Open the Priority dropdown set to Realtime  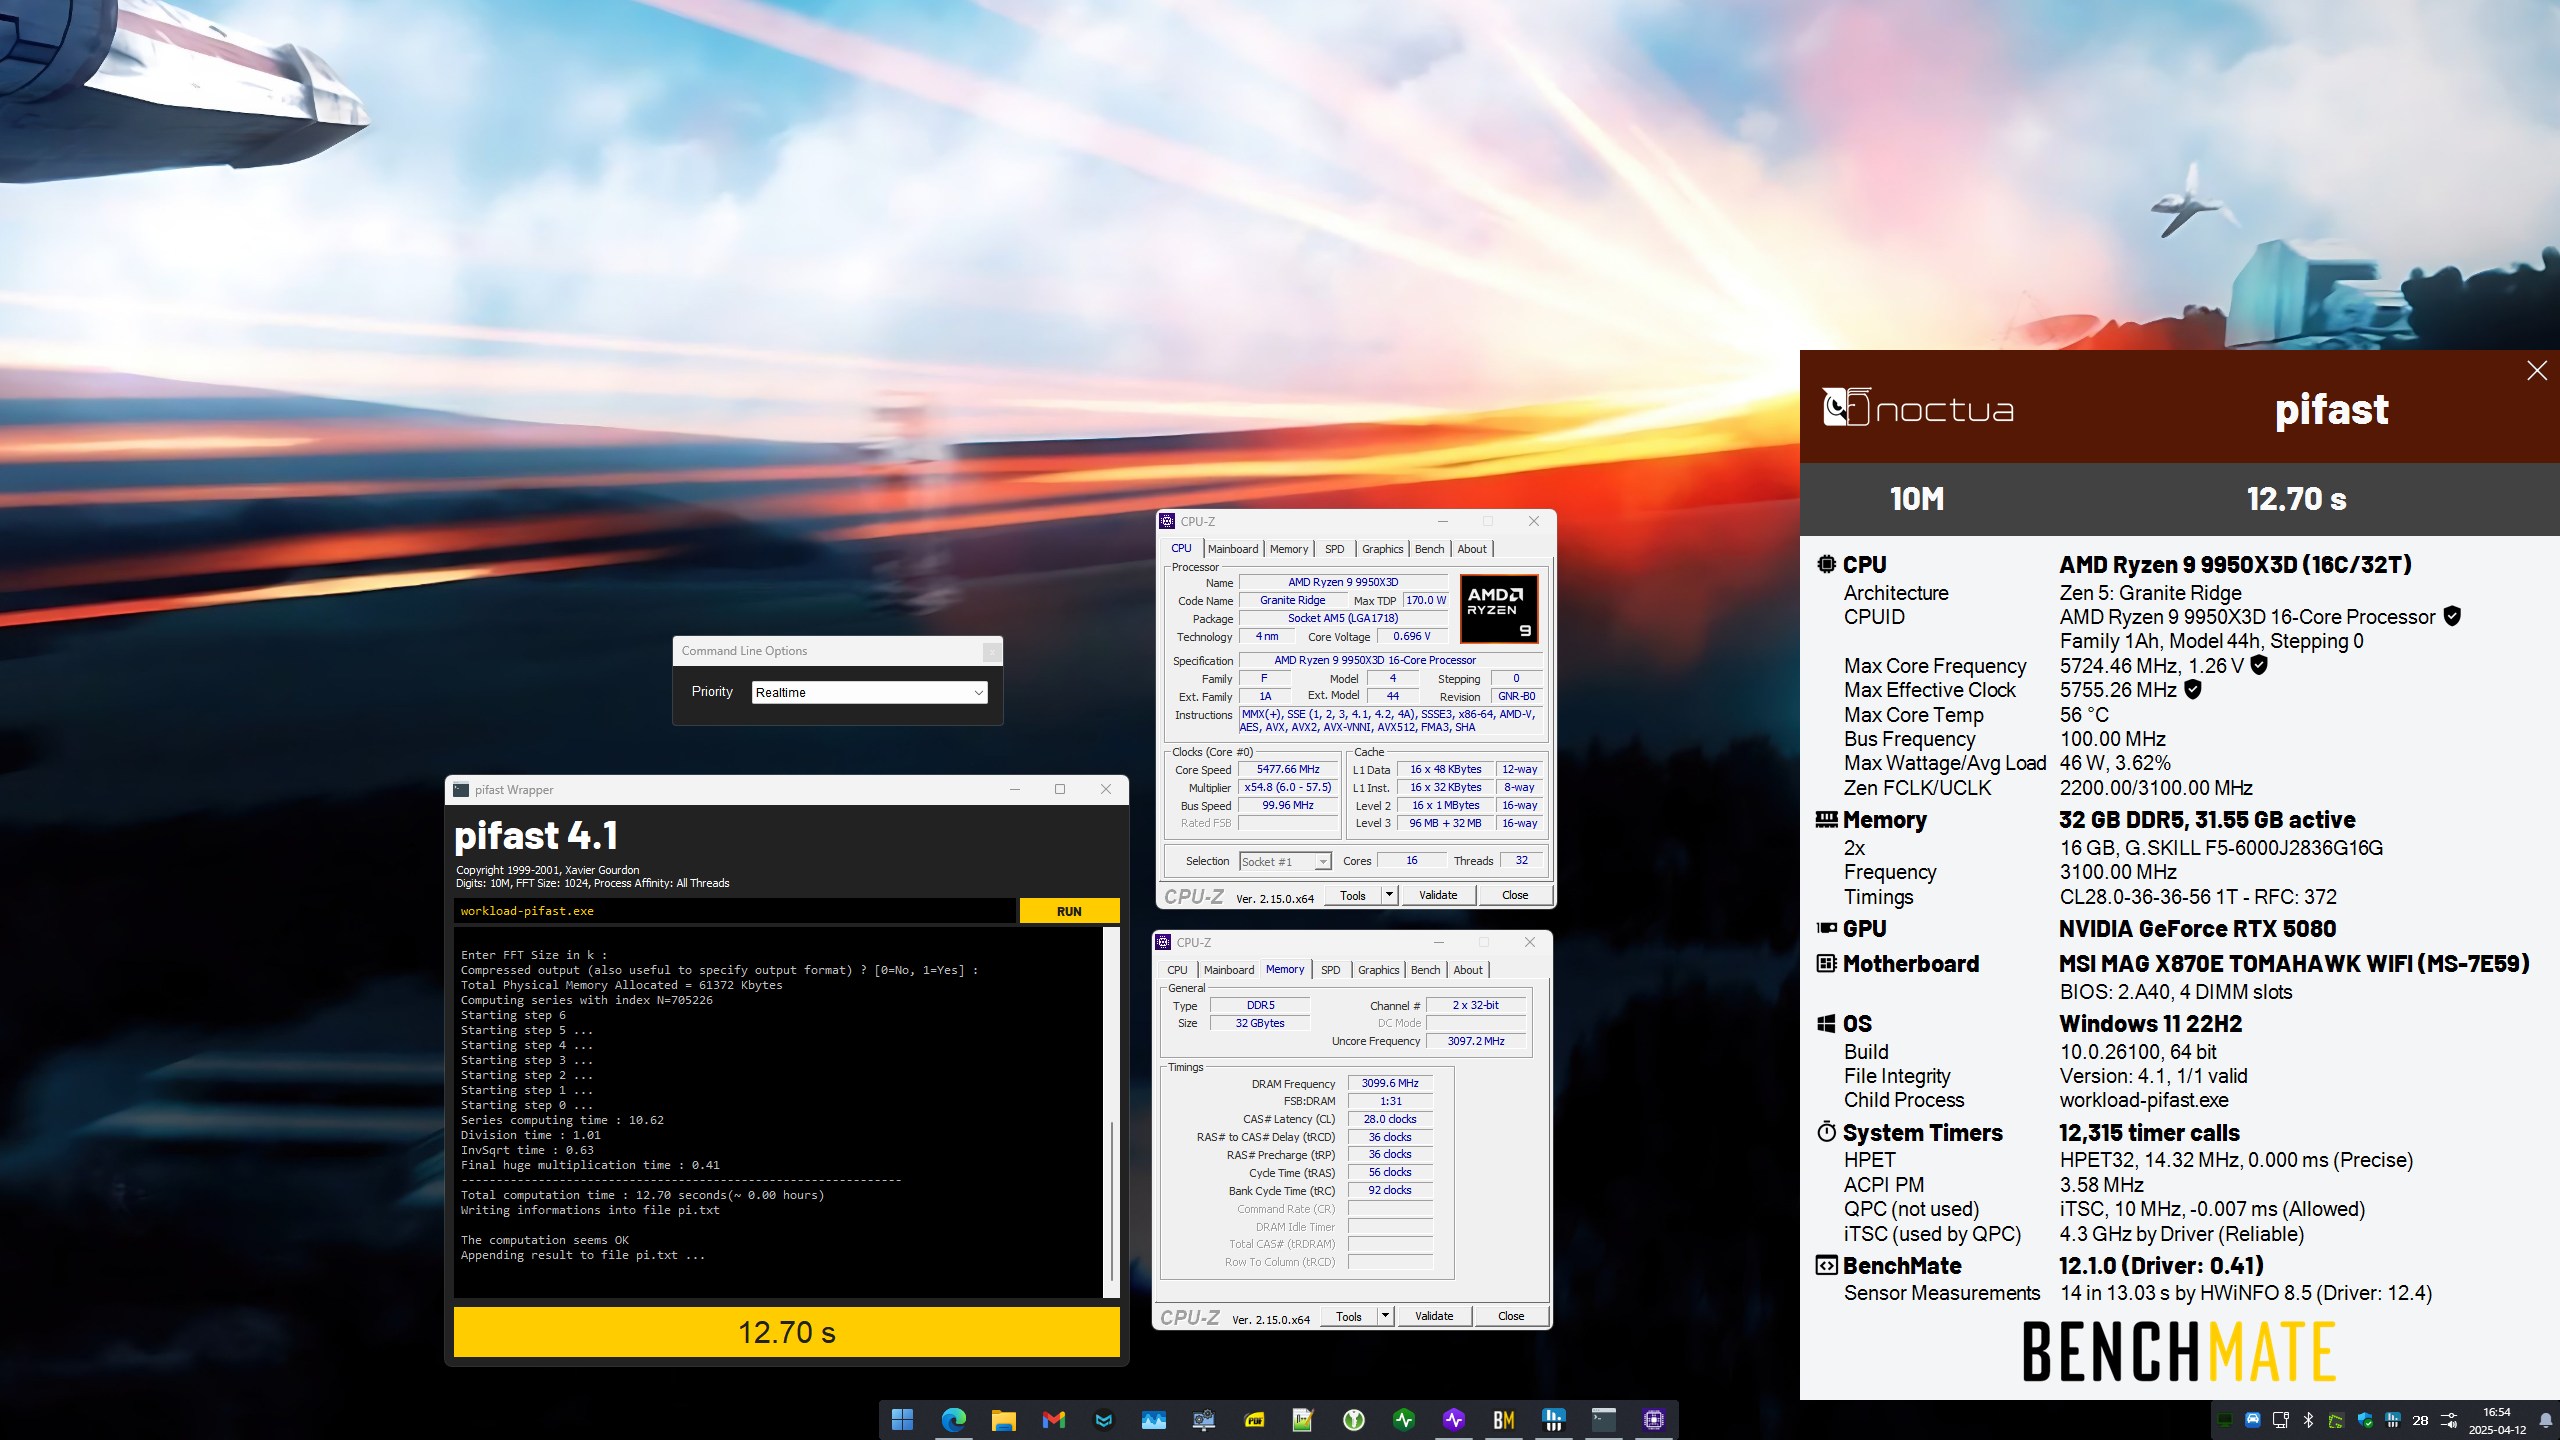point(869,692)
